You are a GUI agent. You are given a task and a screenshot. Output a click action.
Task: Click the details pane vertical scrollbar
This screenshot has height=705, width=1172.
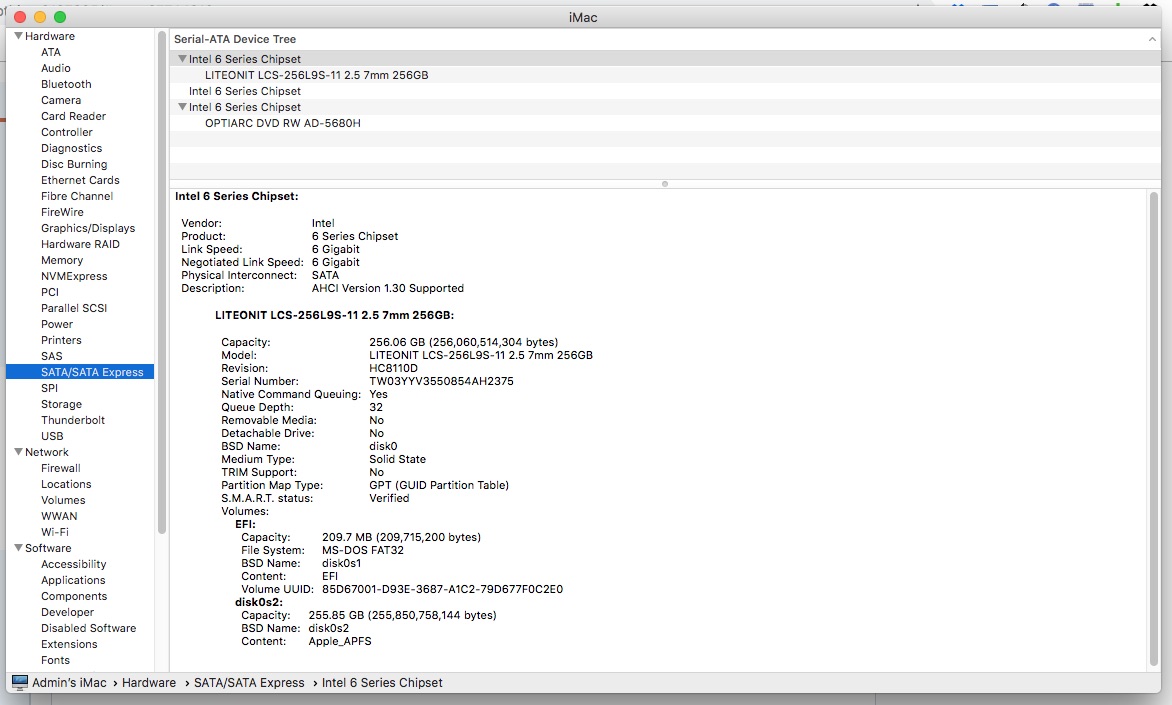(1155, 428)
